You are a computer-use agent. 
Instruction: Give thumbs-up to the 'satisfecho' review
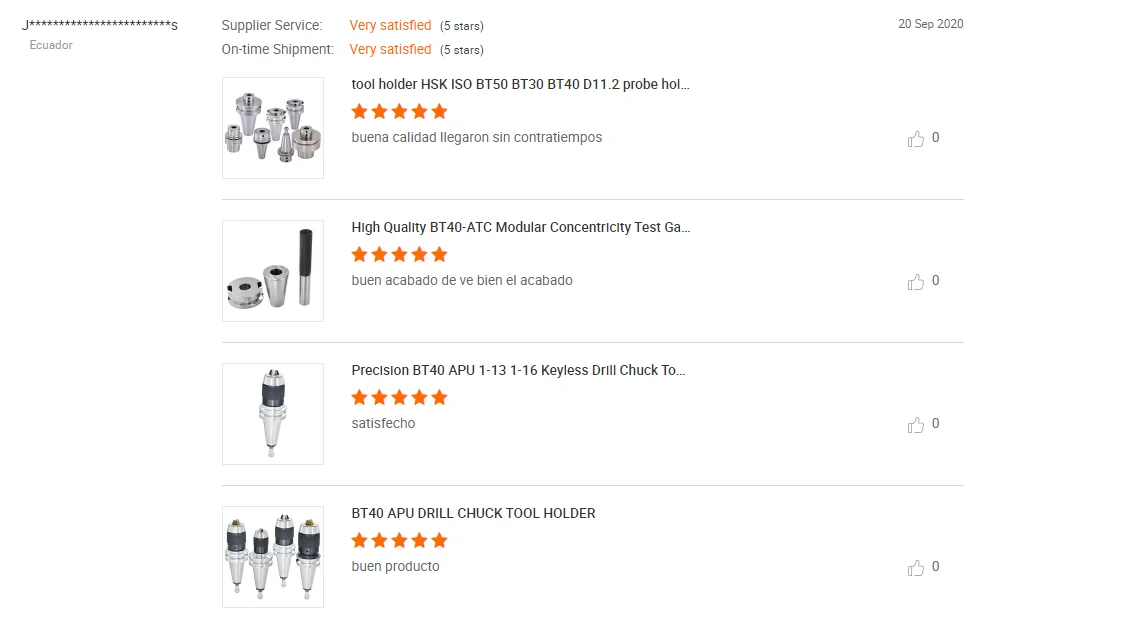pos(916,425)
